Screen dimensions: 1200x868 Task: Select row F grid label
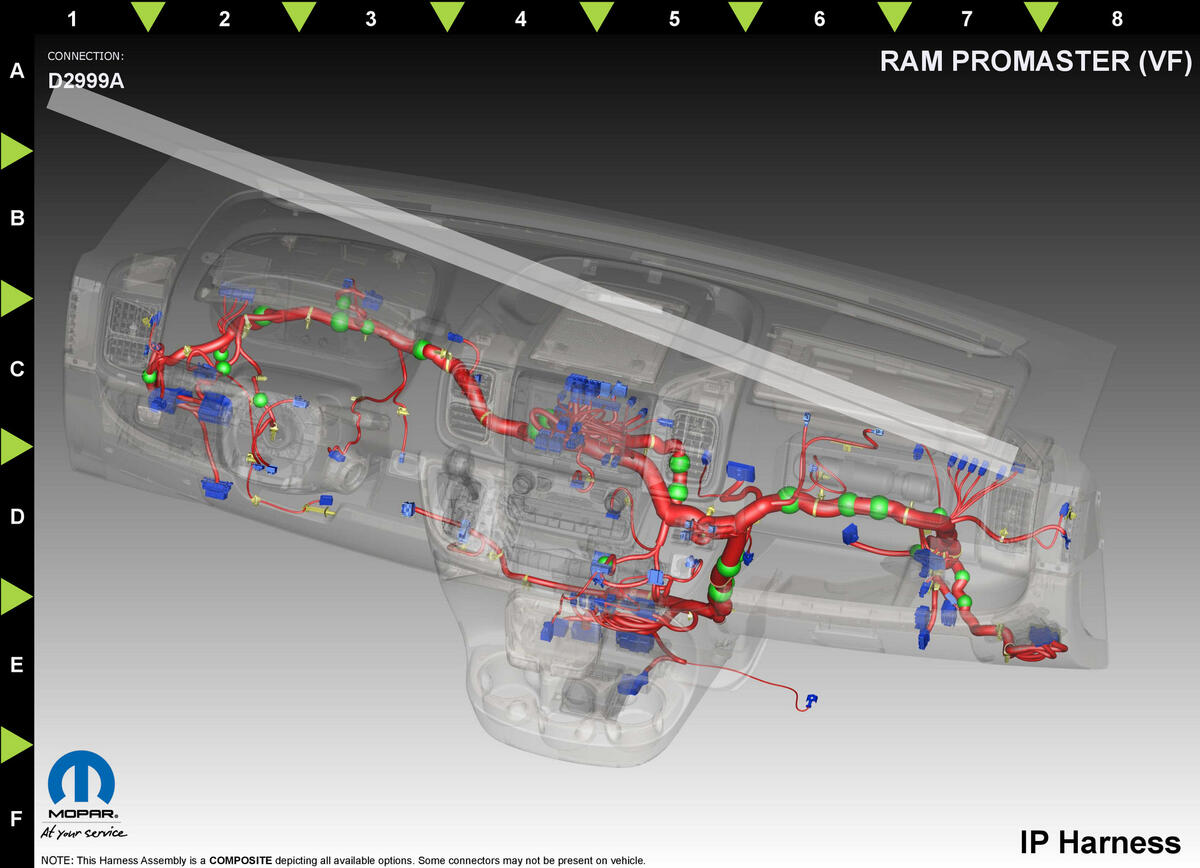coord(16,819)
